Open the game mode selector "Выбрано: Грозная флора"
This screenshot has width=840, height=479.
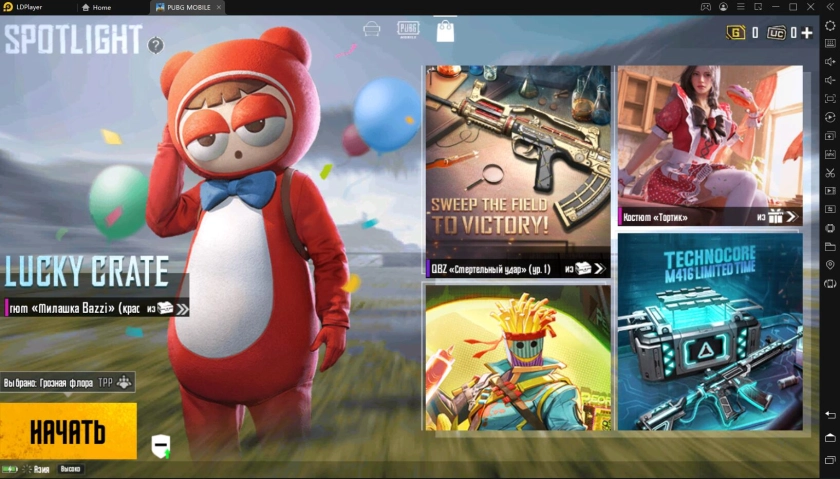point(68,382)
